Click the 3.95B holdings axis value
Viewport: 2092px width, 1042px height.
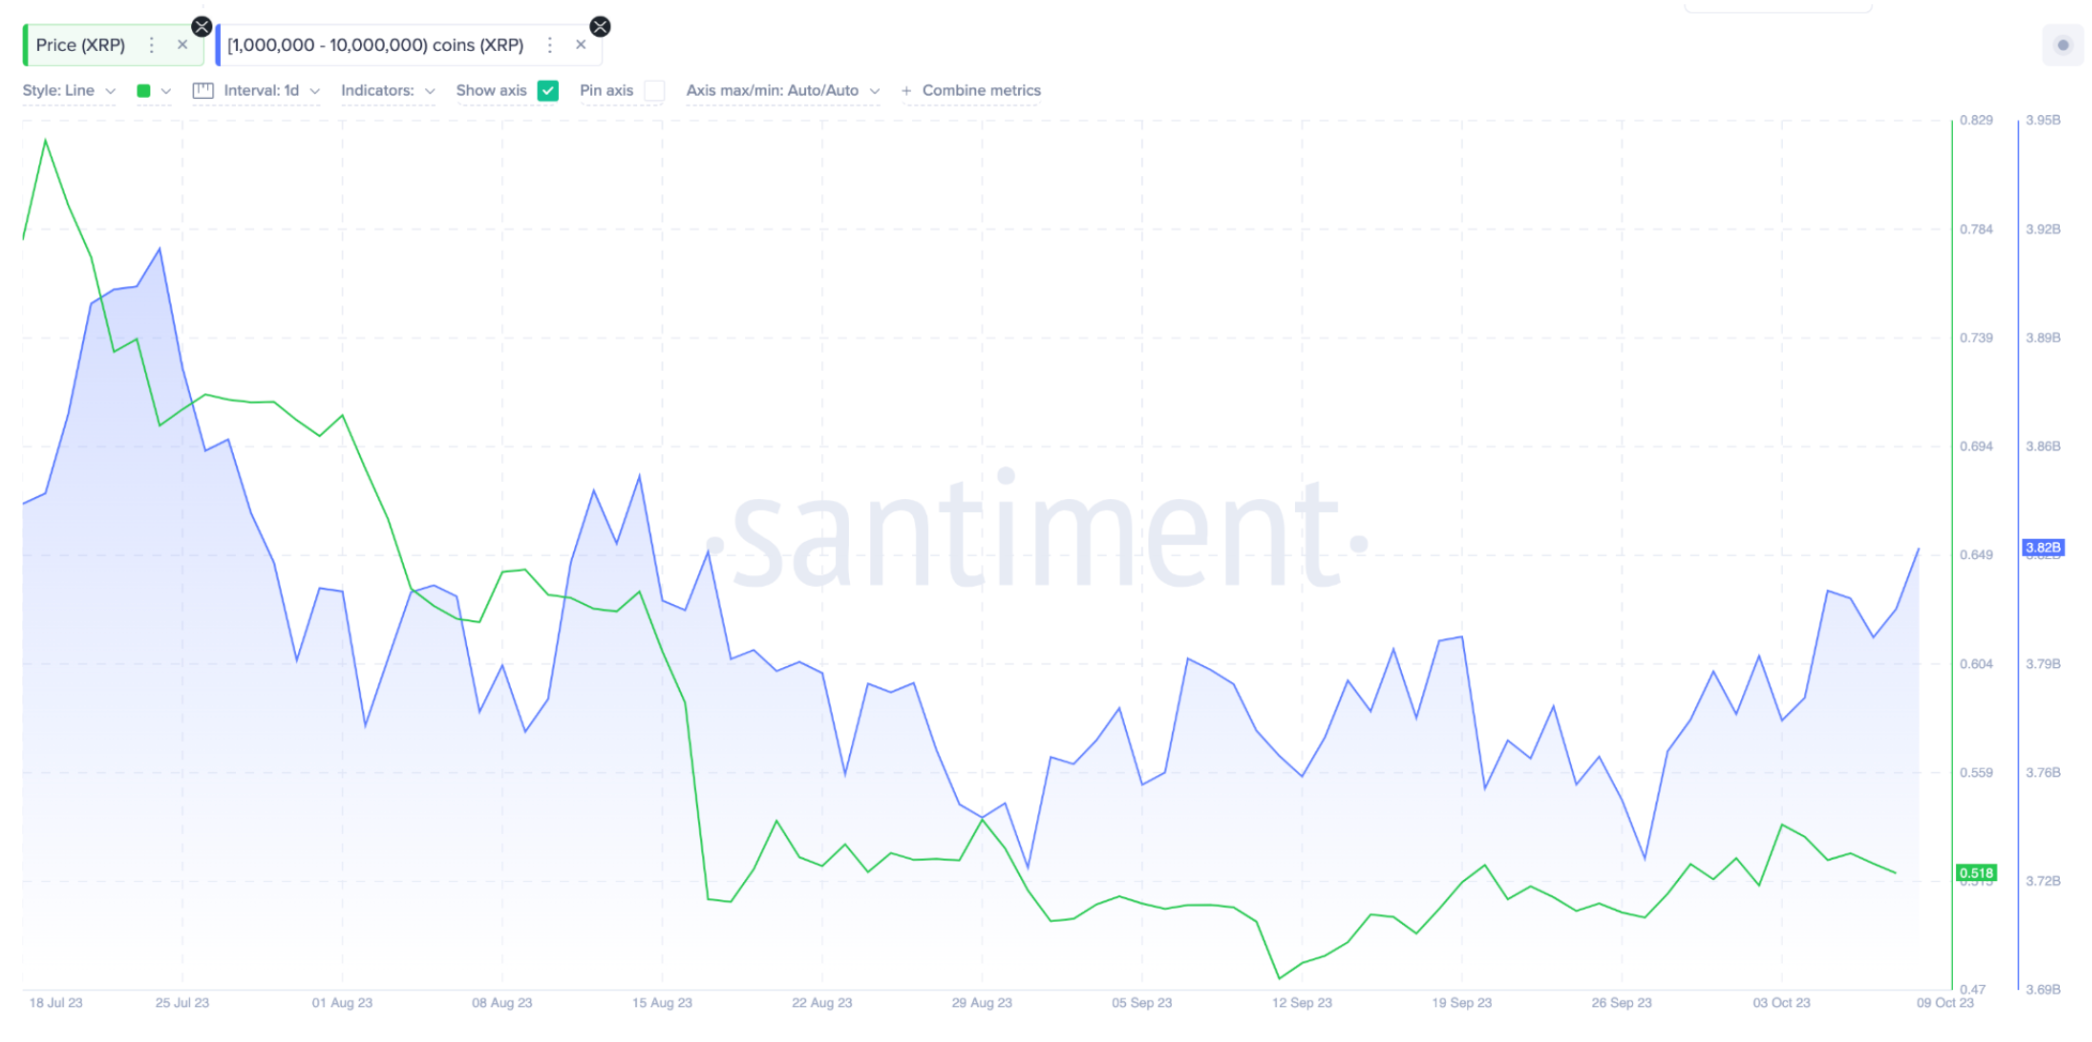pos(2043,120)
